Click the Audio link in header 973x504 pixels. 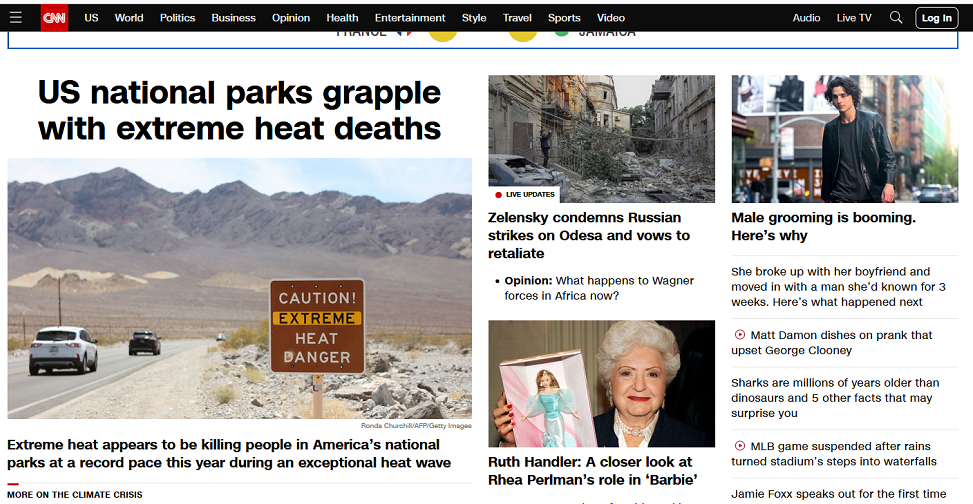coord(806,18)
